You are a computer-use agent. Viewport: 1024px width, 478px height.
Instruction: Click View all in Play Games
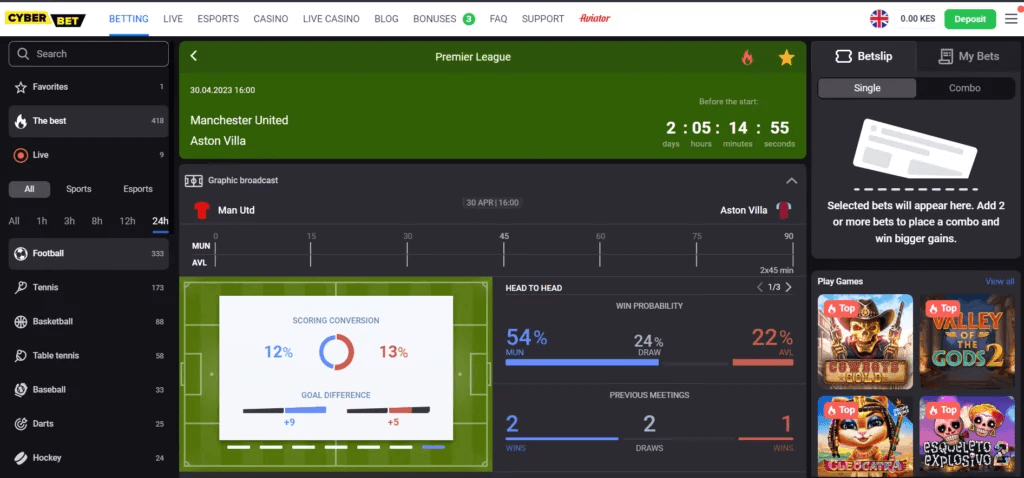999,281
